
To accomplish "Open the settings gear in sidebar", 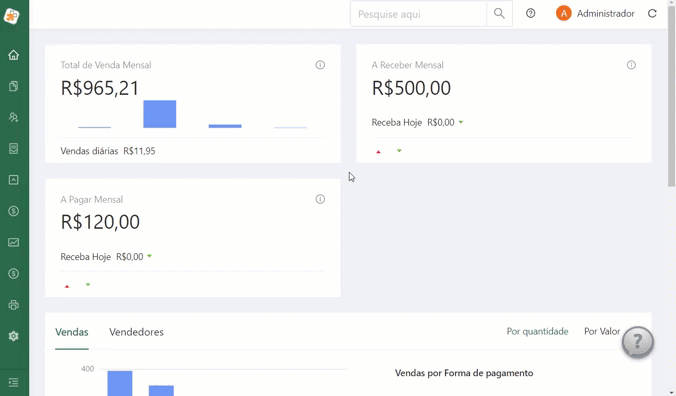I will coord(13,336).
